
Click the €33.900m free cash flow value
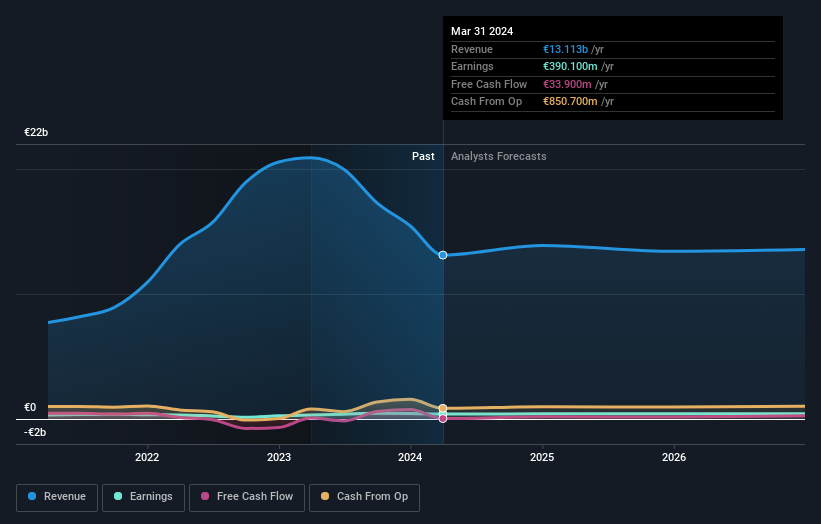tap(567, 84)
